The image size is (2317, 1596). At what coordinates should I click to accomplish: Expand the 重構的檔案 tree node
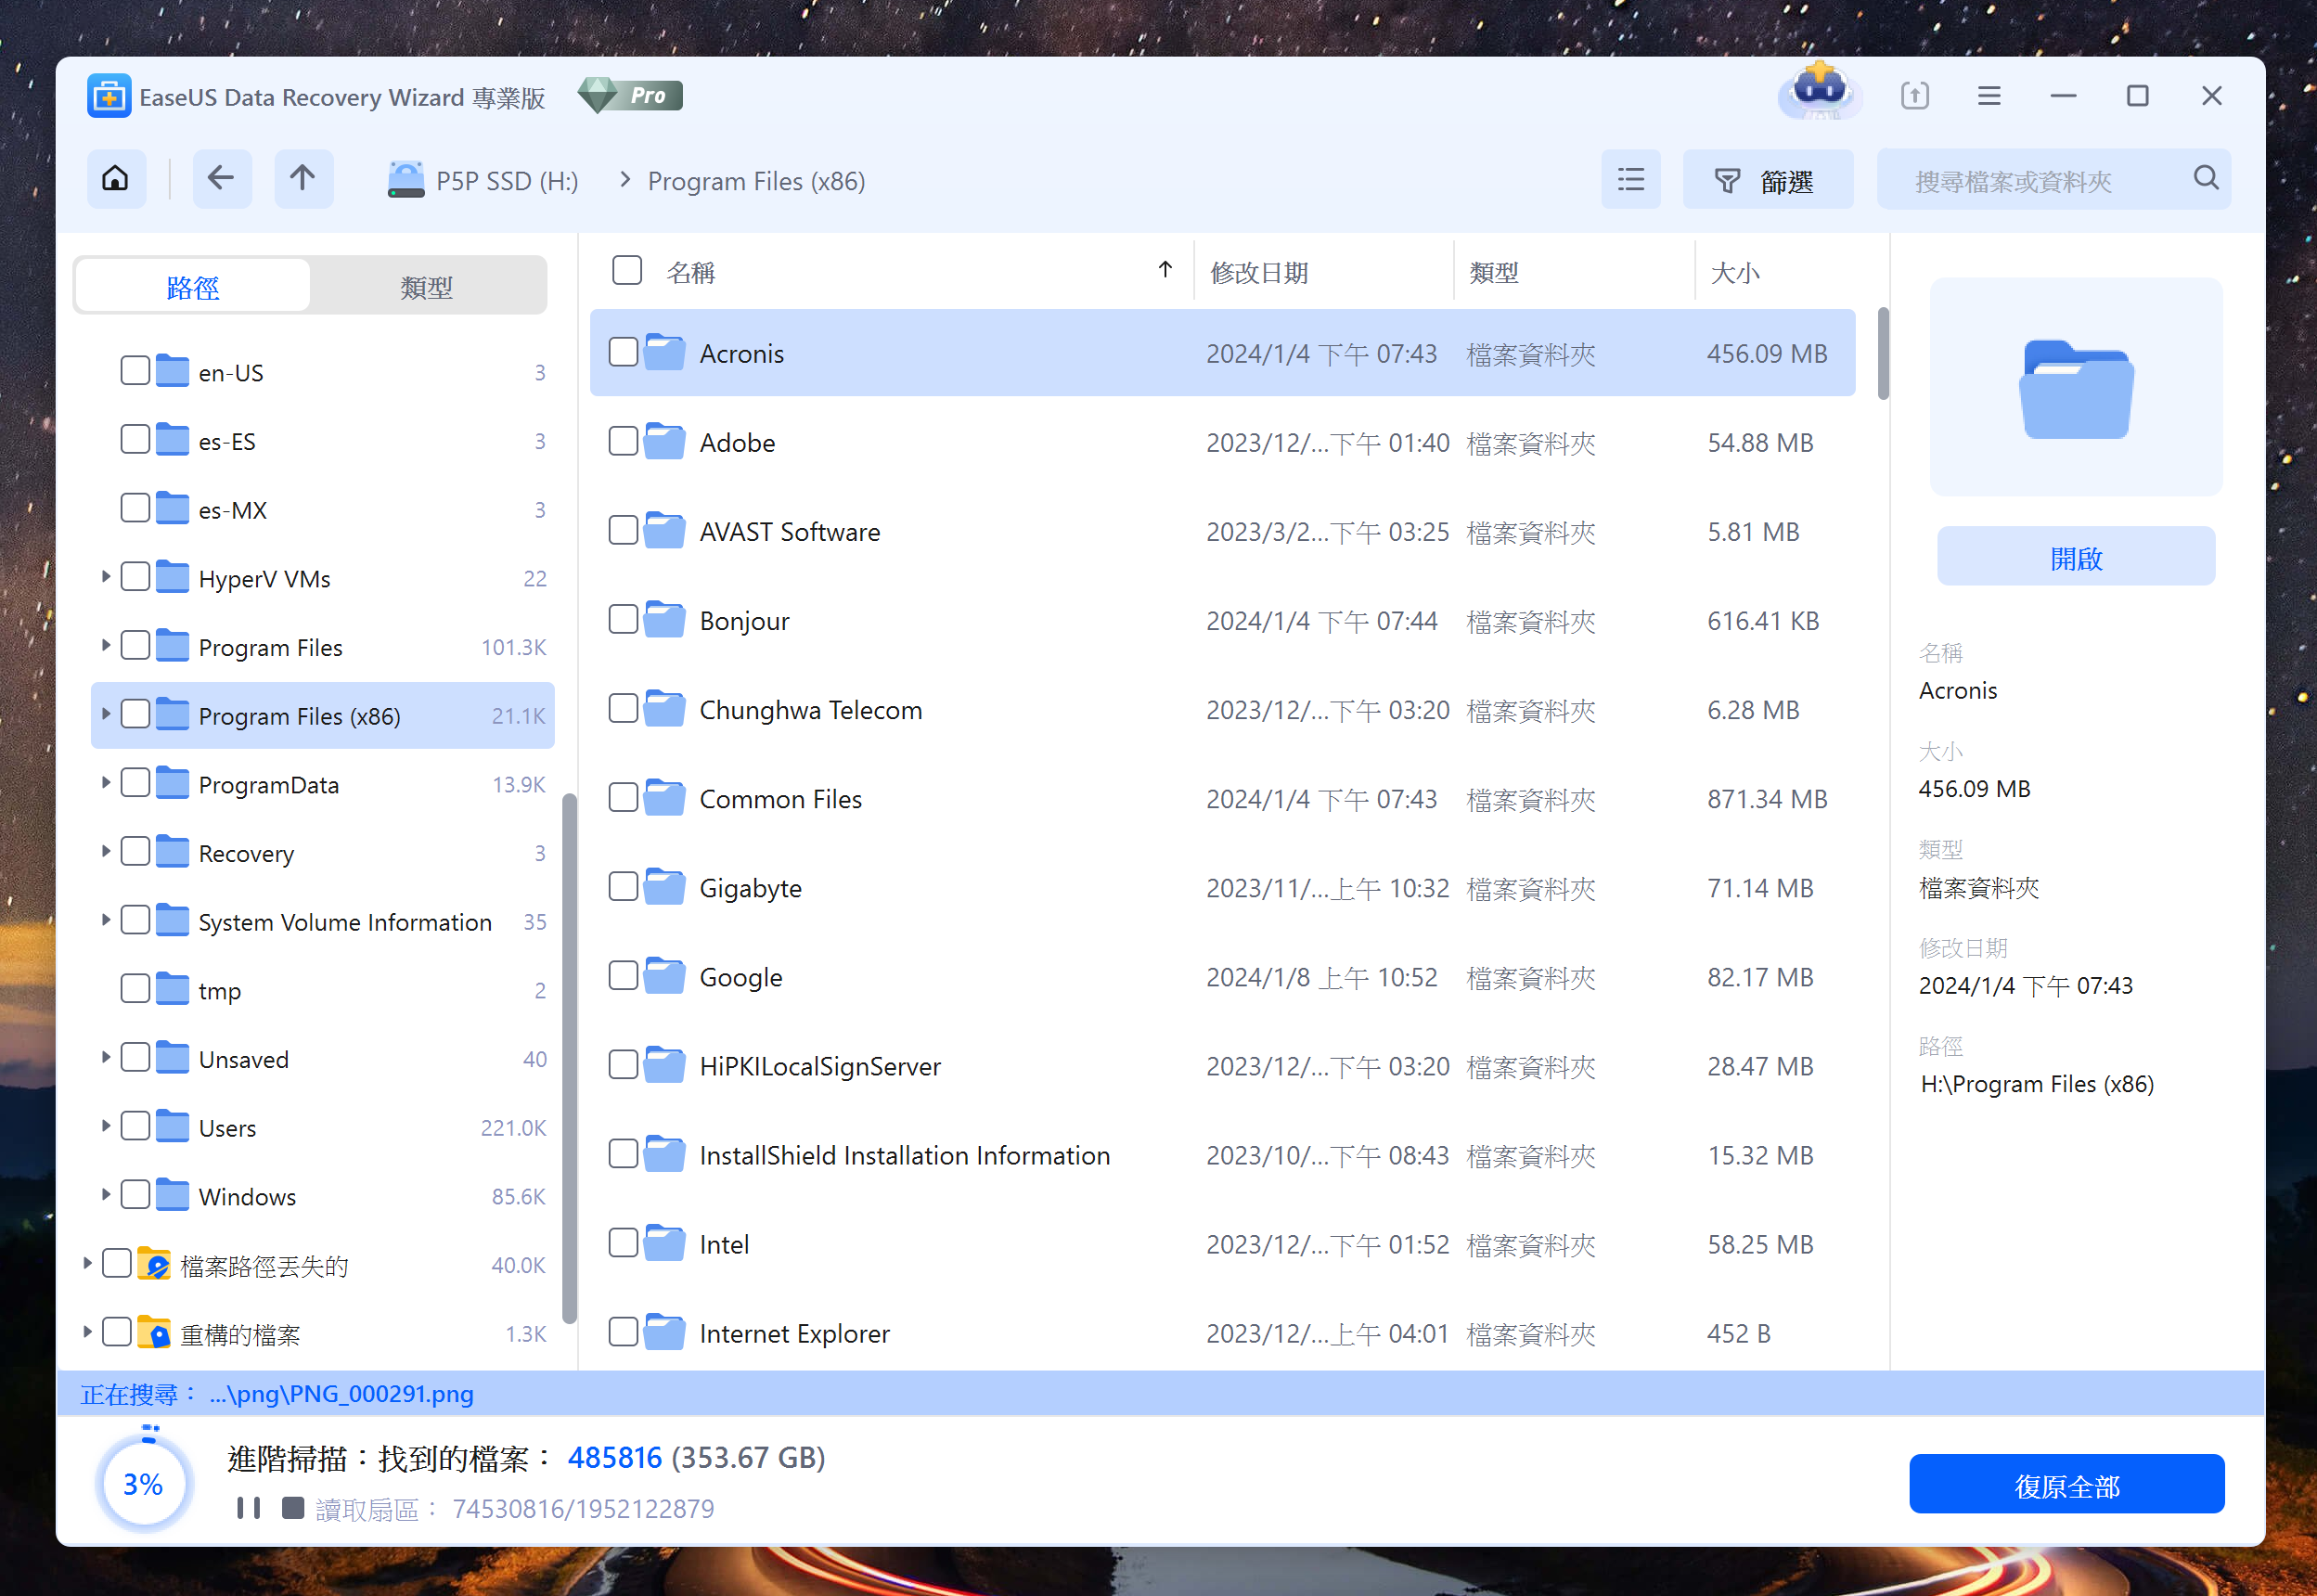coord(87,1332)
